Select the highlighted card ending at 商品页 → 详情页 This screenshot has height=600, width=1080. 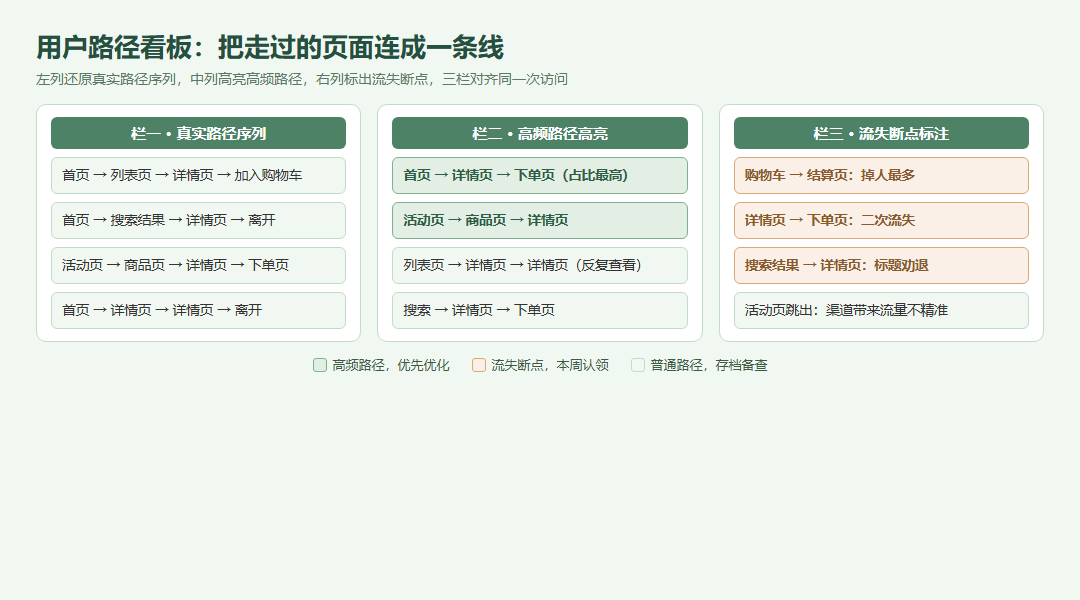(540, 220)
